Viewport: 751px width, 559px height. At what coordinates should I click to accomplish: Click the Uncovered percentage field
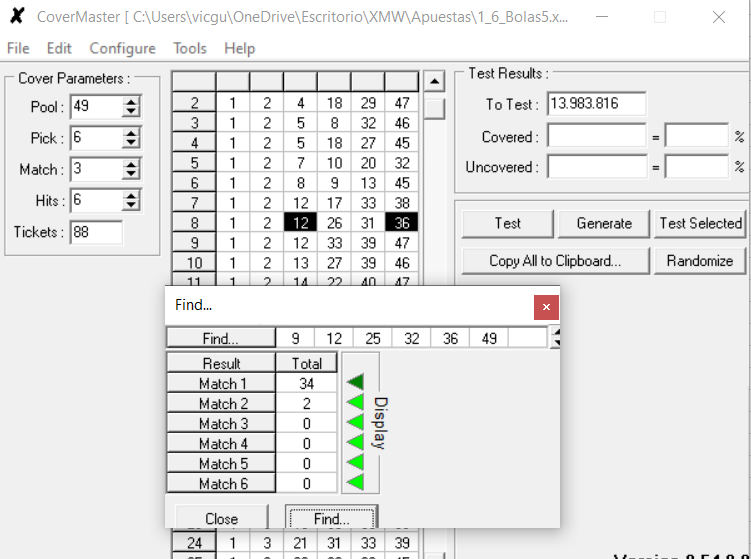point(697,167)
